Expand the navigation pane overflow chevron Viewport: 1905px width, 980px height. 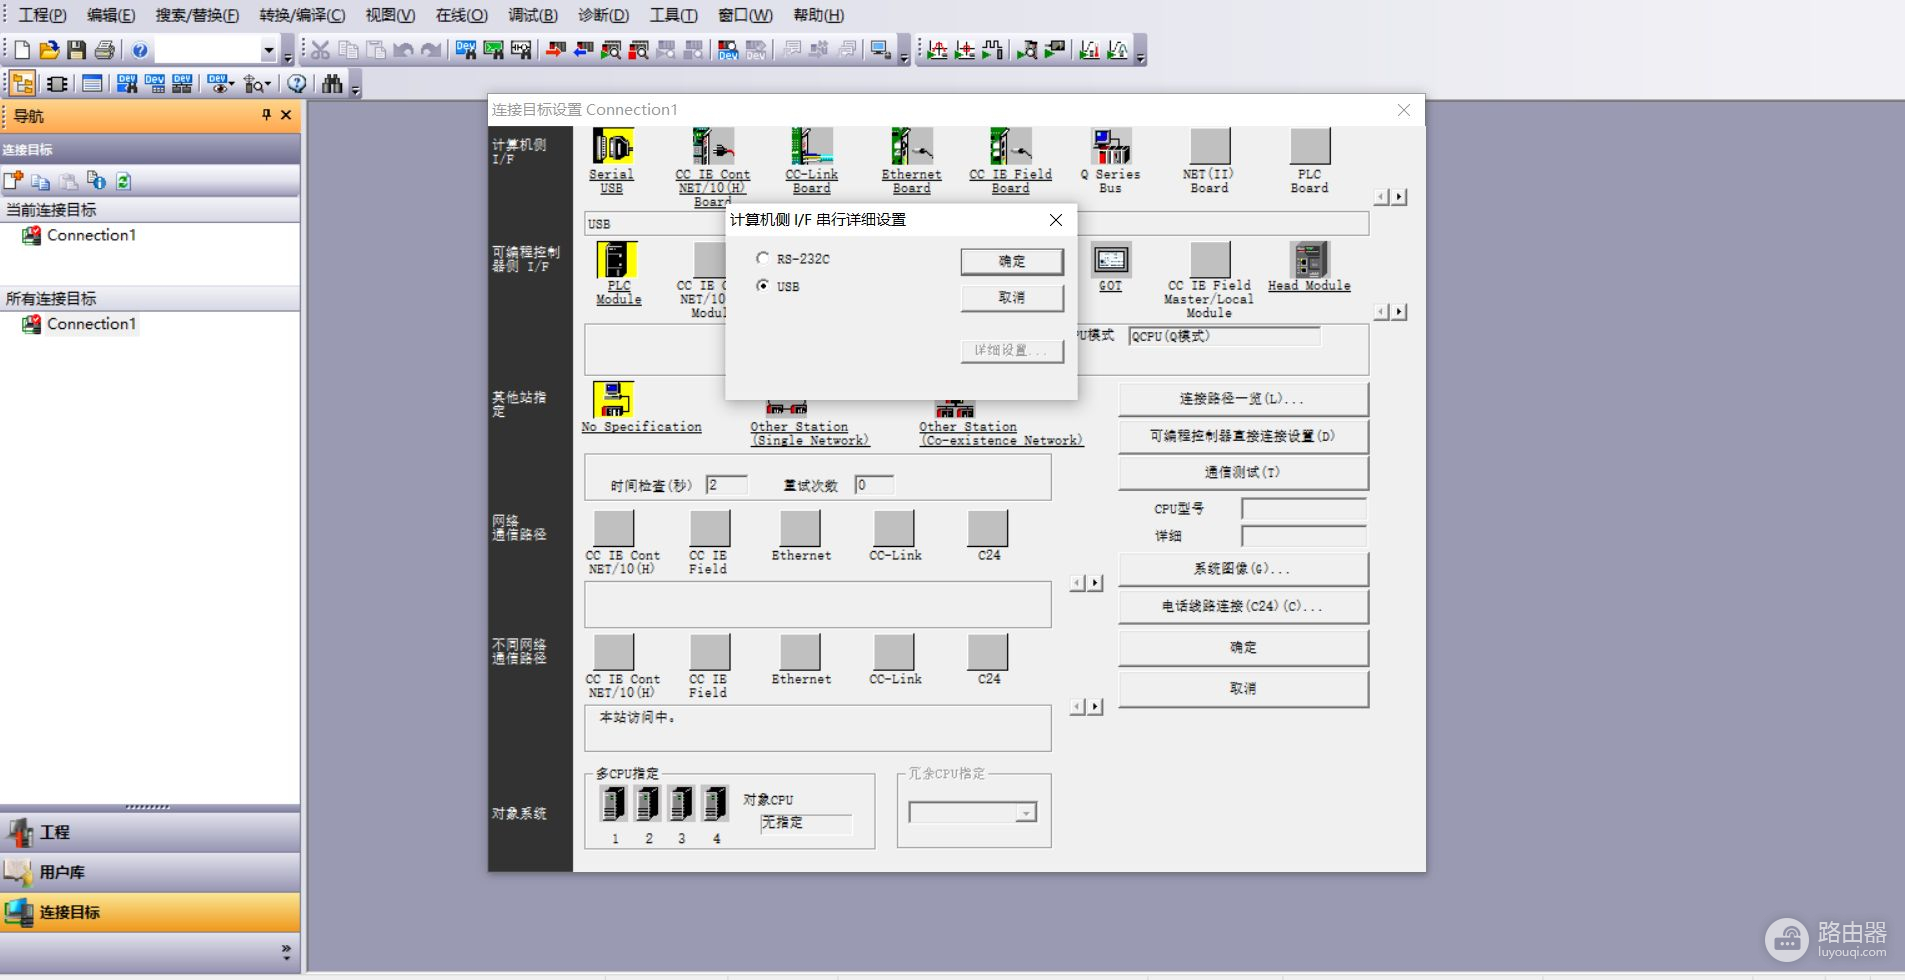(286, 951)
